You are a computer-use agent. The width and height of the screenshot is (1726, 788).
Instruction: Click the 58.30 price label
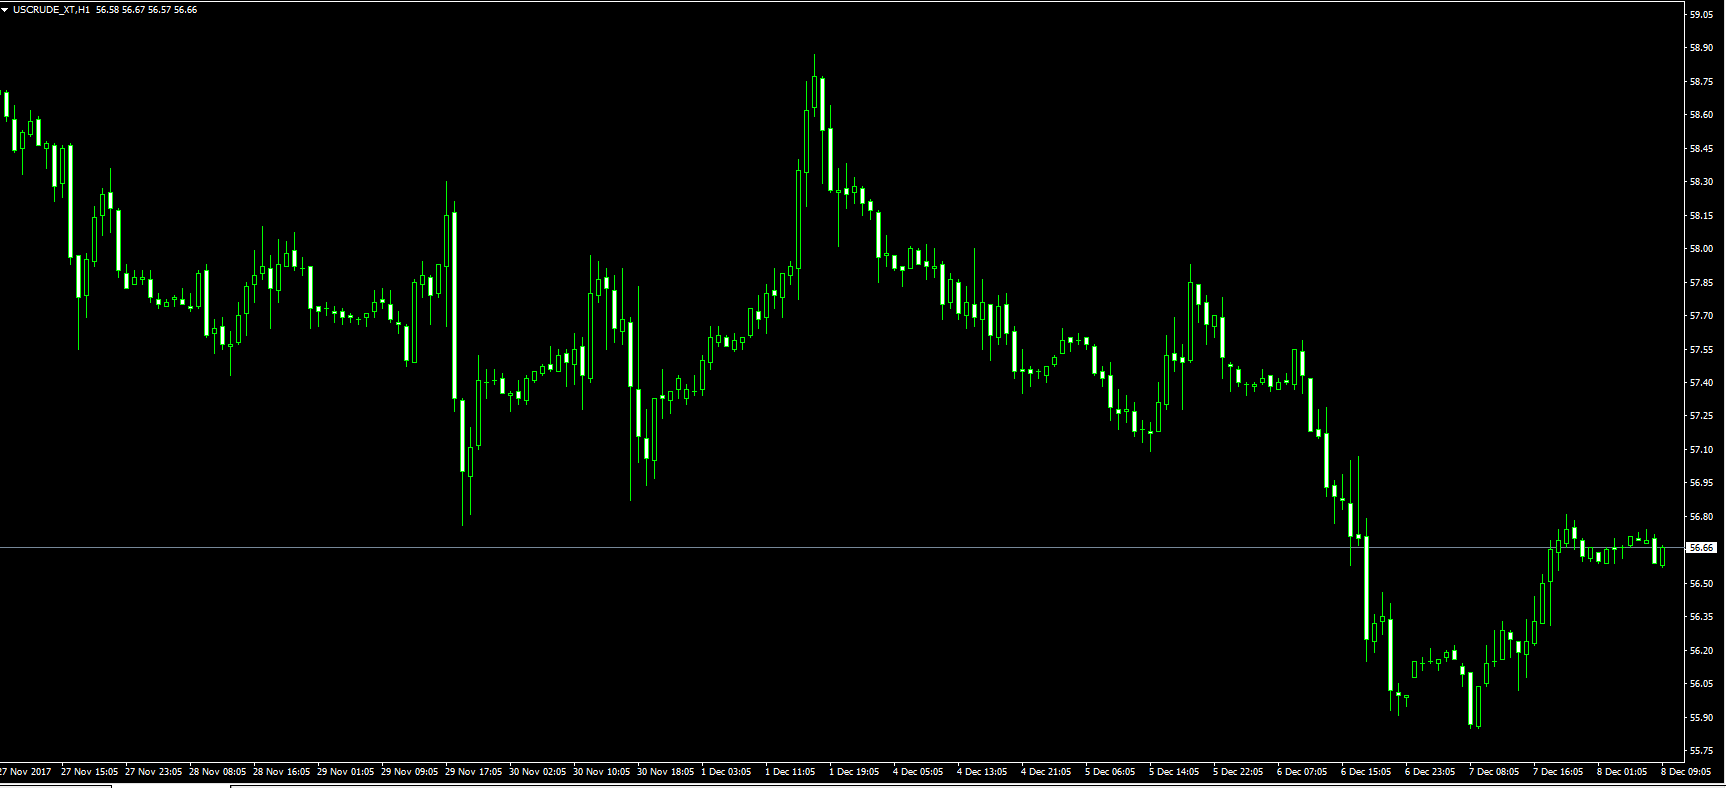point(1701,182)
